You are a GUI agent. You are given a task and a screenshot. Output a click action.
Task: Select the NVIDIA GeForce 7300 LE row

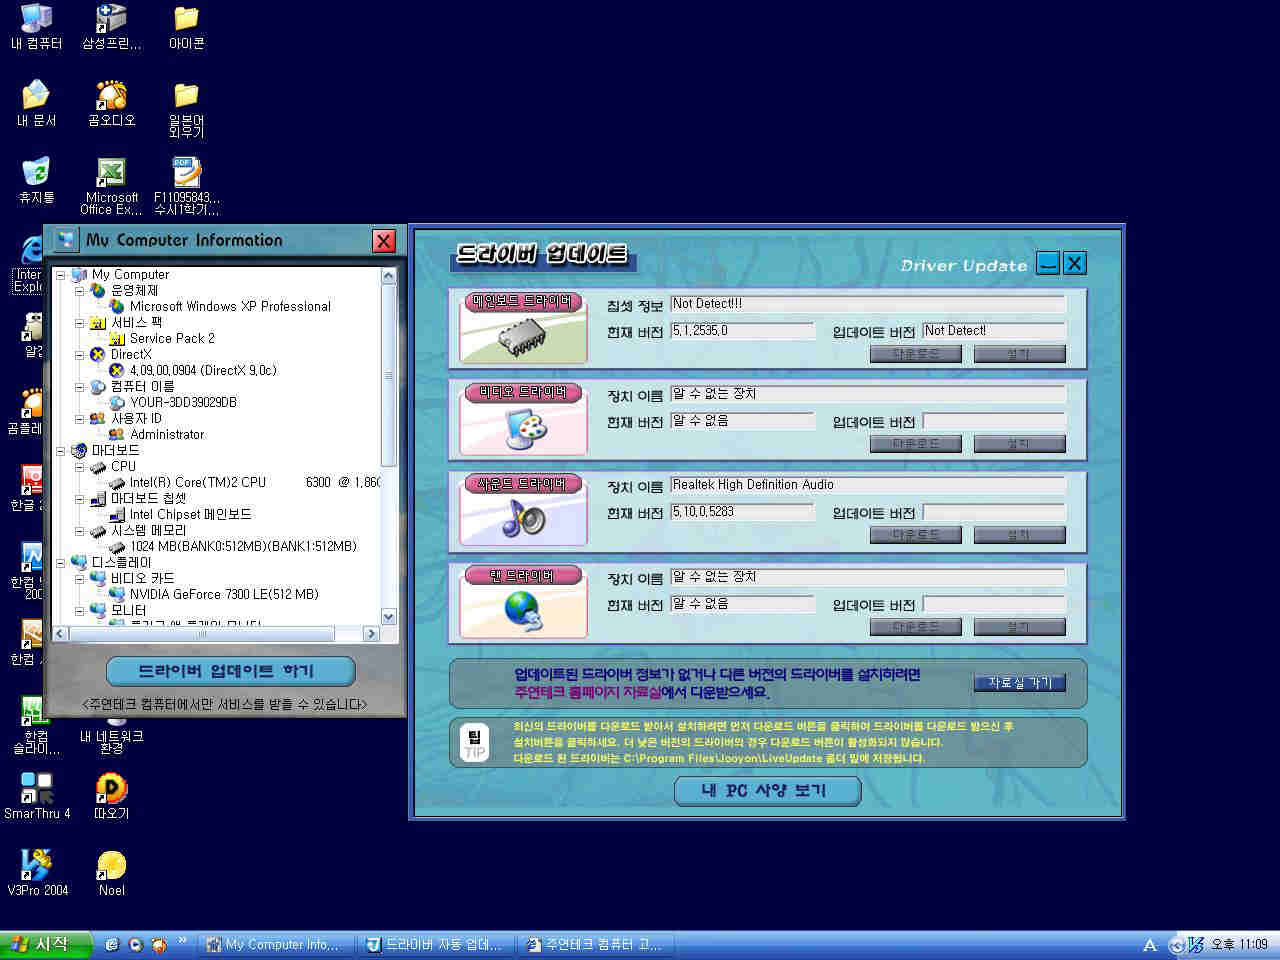pyautogui.click(x=224, y=594)
